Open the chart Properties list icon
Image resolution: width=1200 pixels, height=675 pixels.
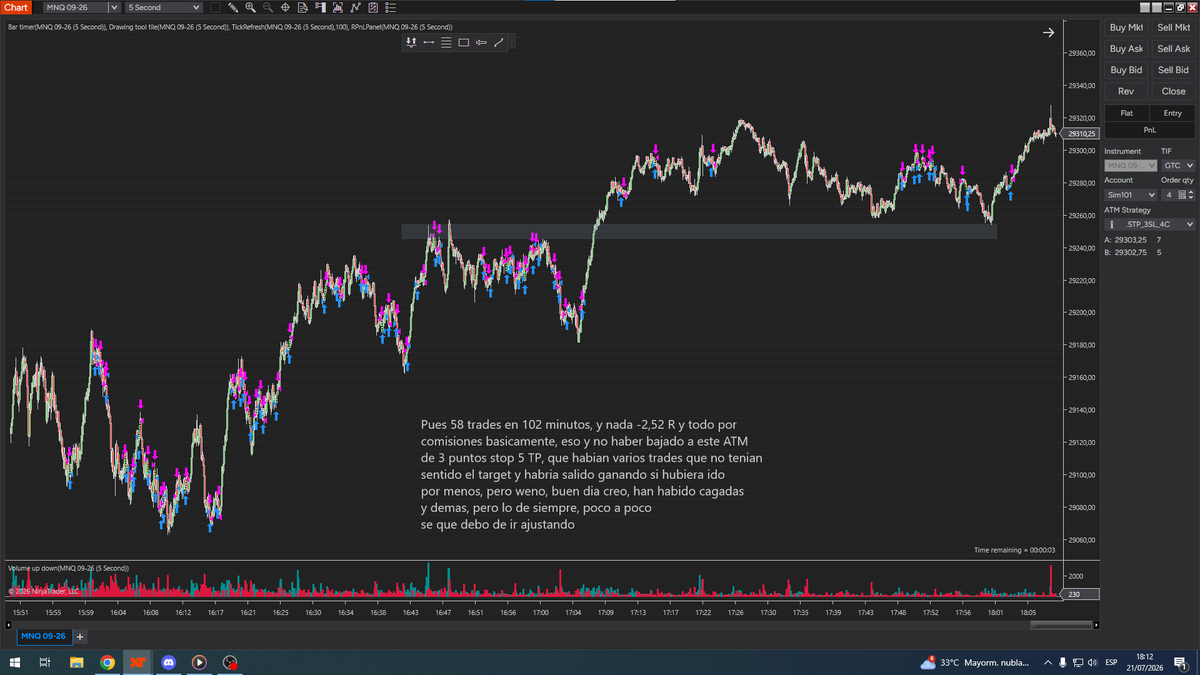391,7
